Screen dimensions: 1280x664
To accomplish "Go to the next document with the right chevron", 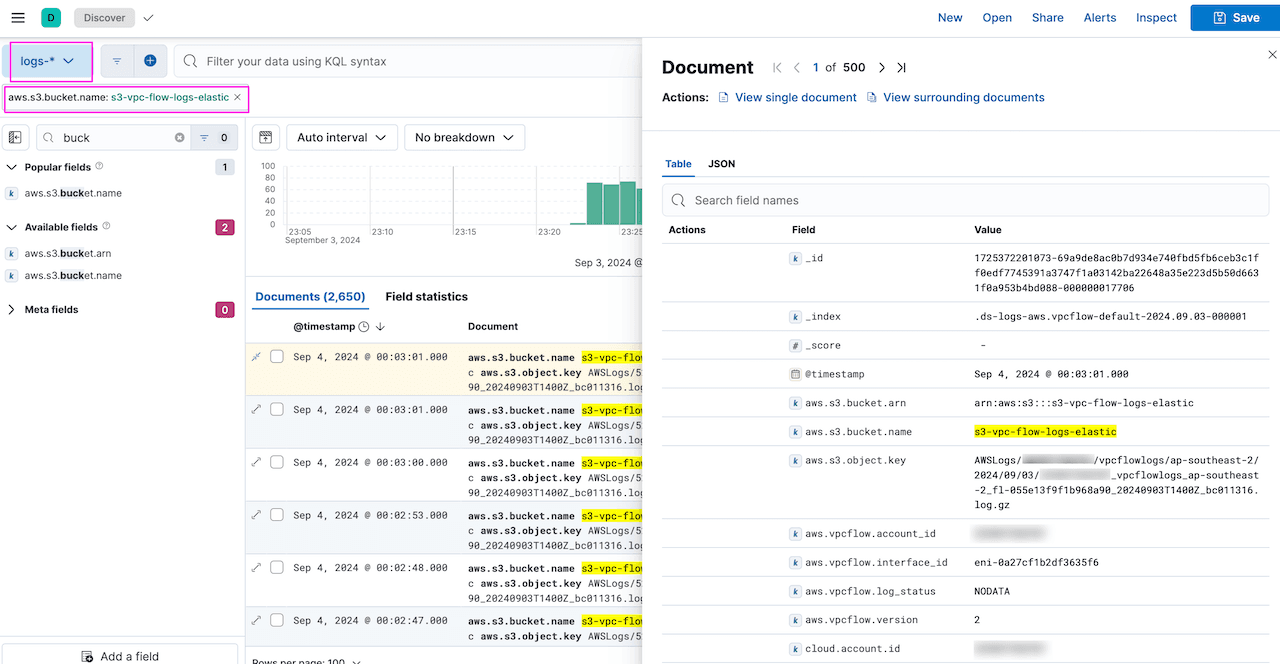I will point(881,67).
